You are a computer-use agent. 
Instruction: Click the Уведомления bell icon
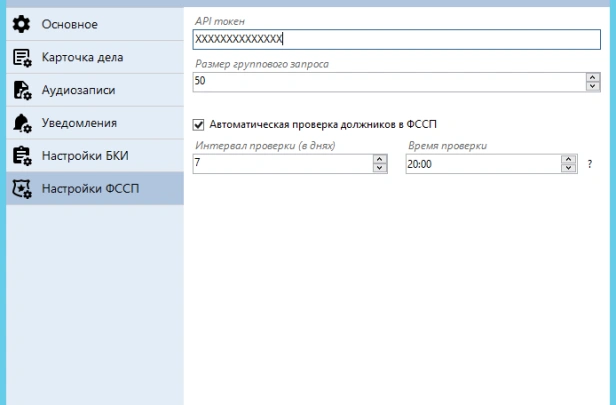[21, 123]
